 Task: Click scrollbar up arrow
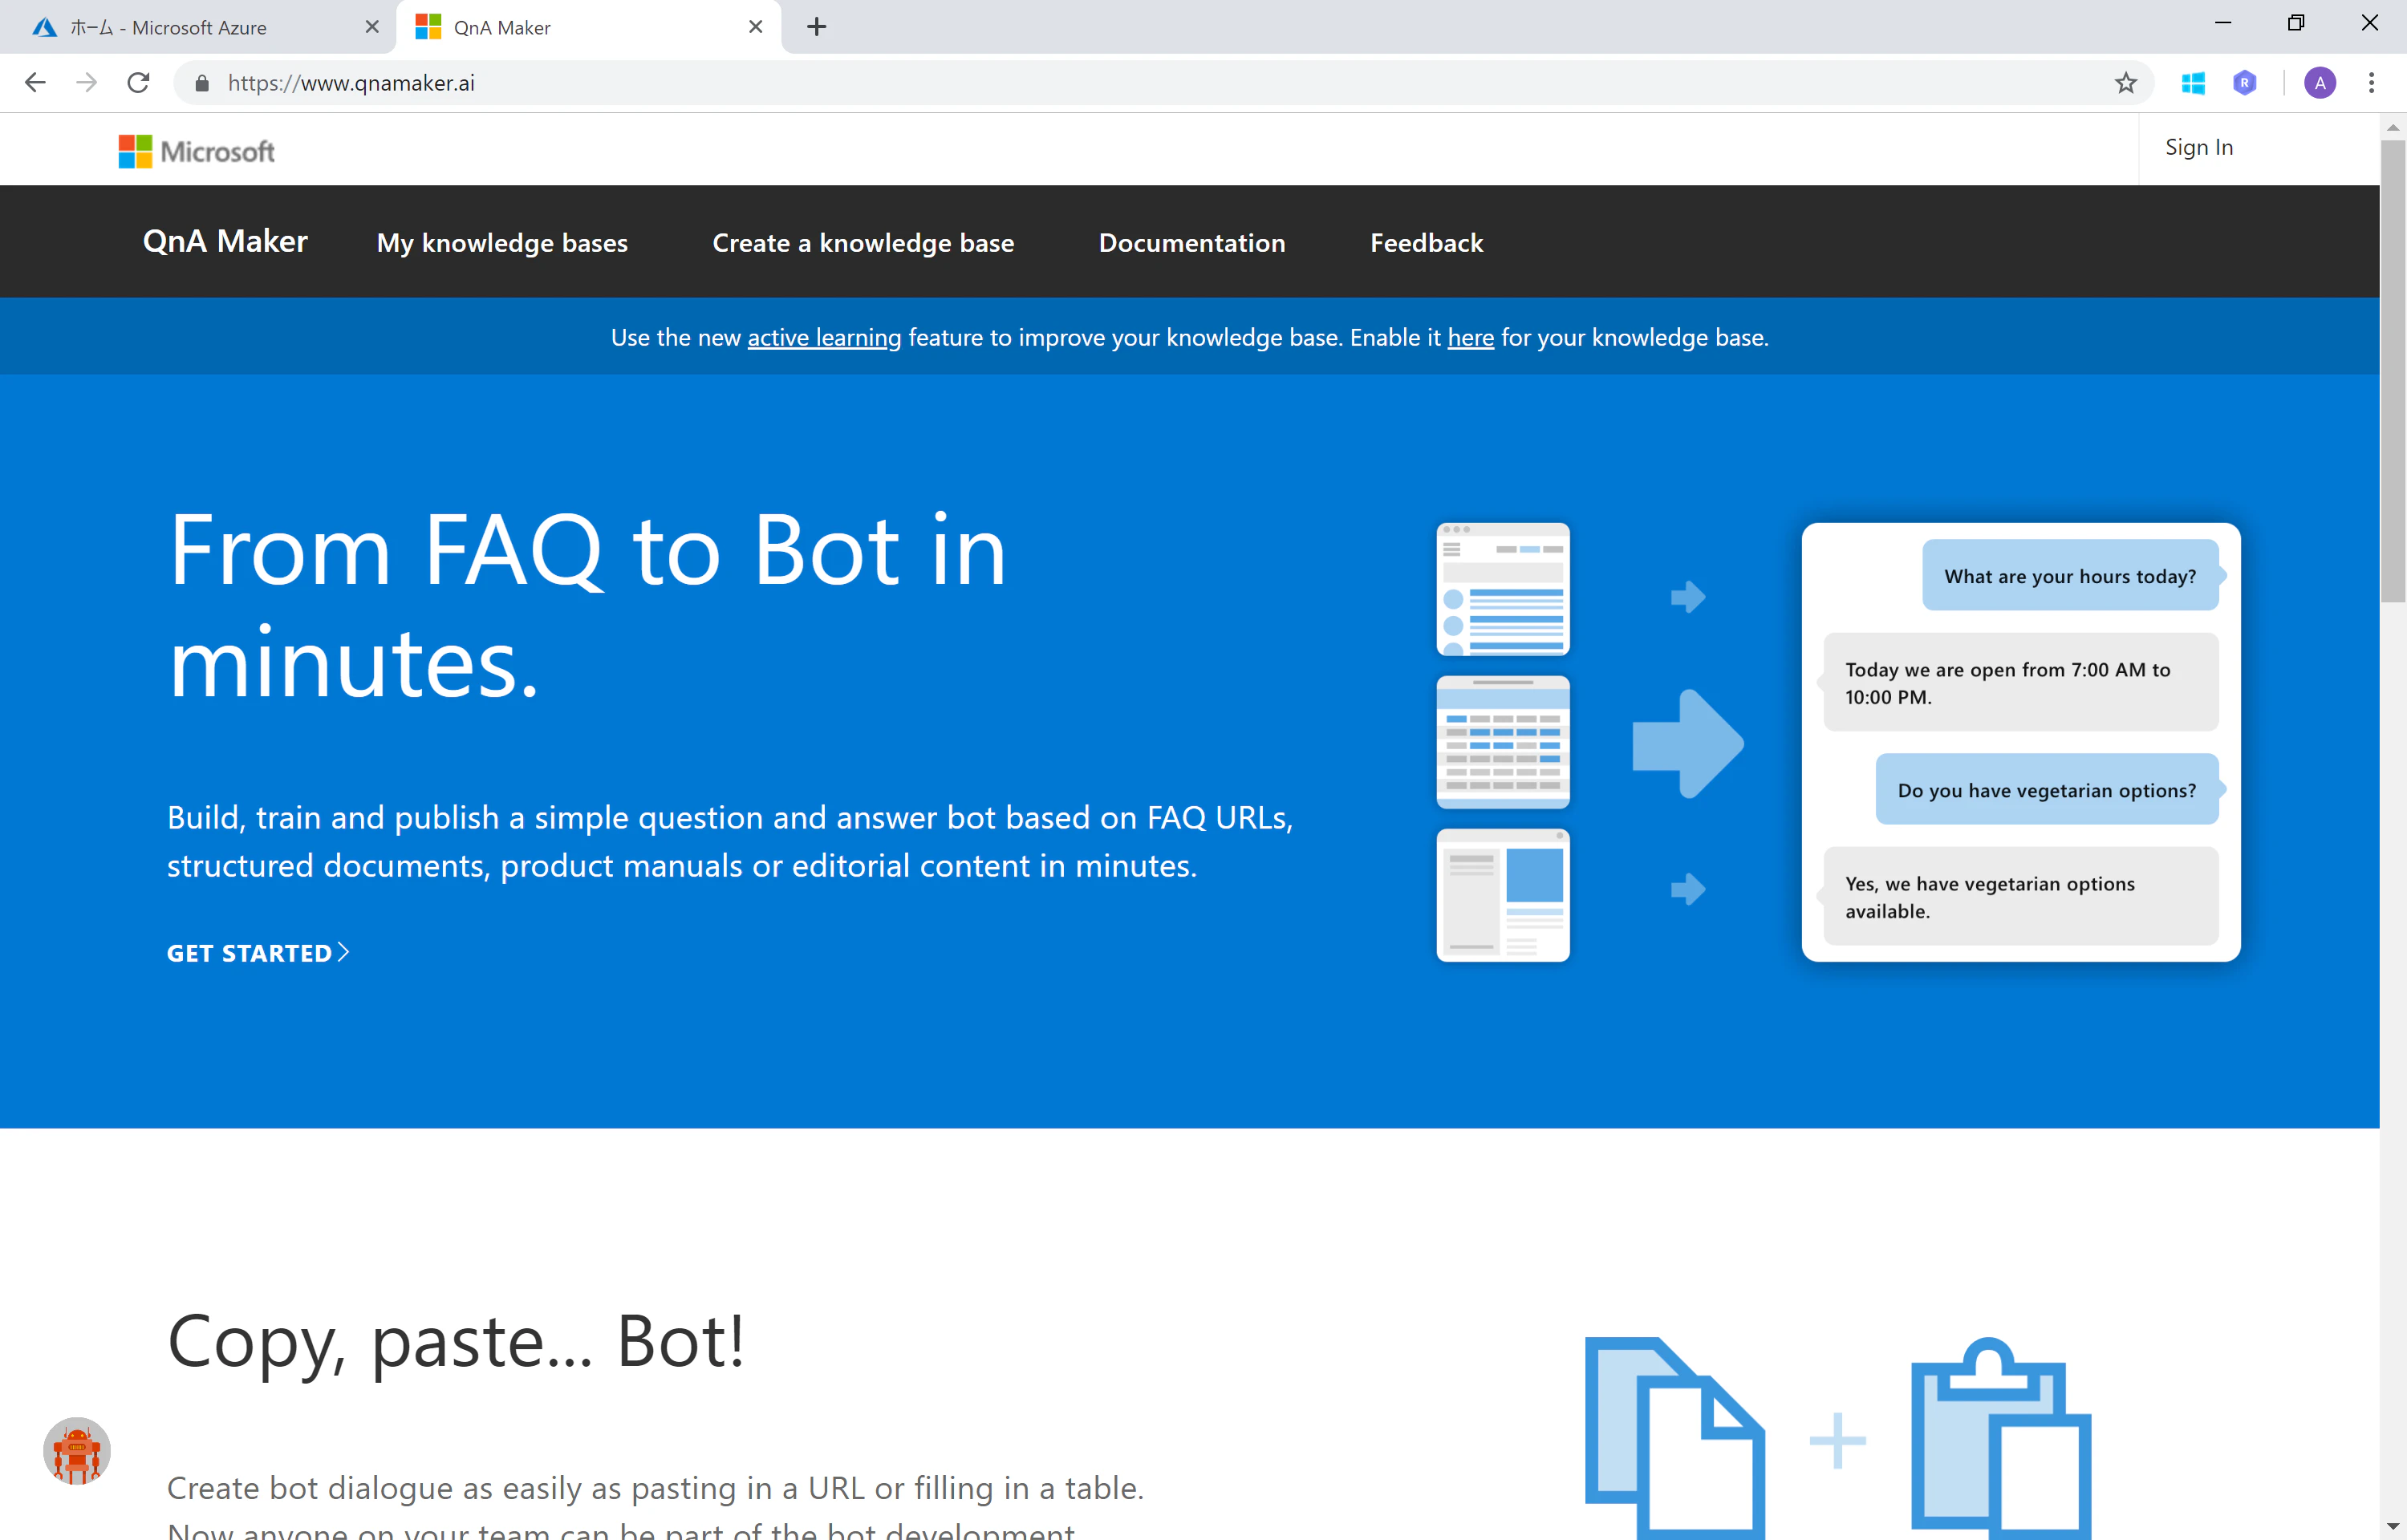click(2393, 127)
